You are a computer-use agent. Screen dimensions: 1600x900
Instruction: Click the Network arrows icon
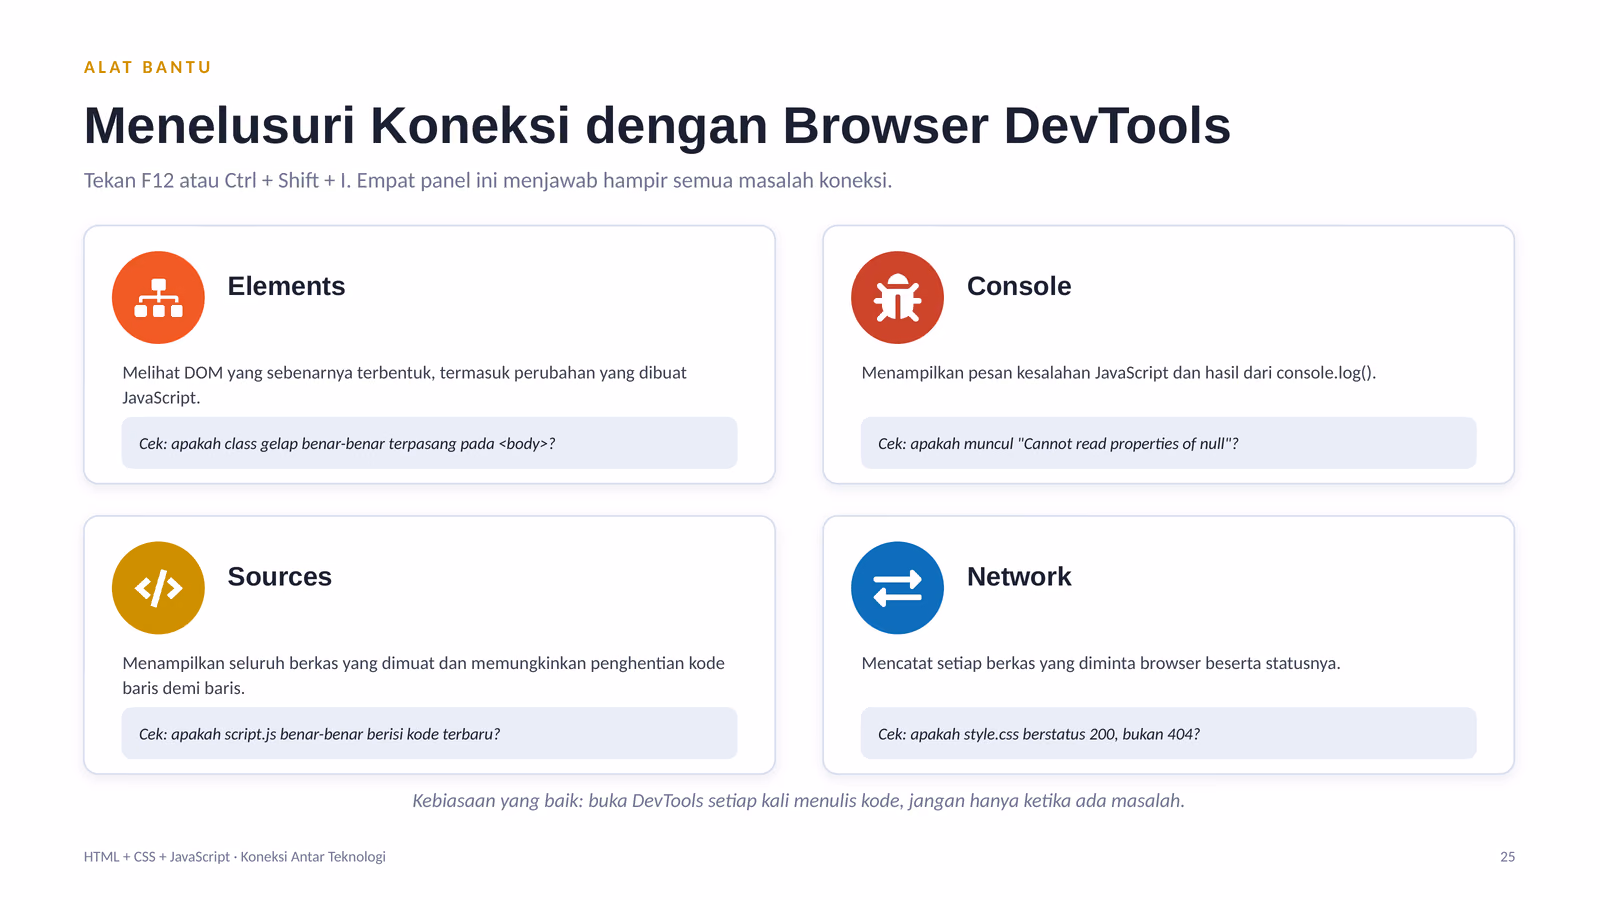(x=897, y=588)
